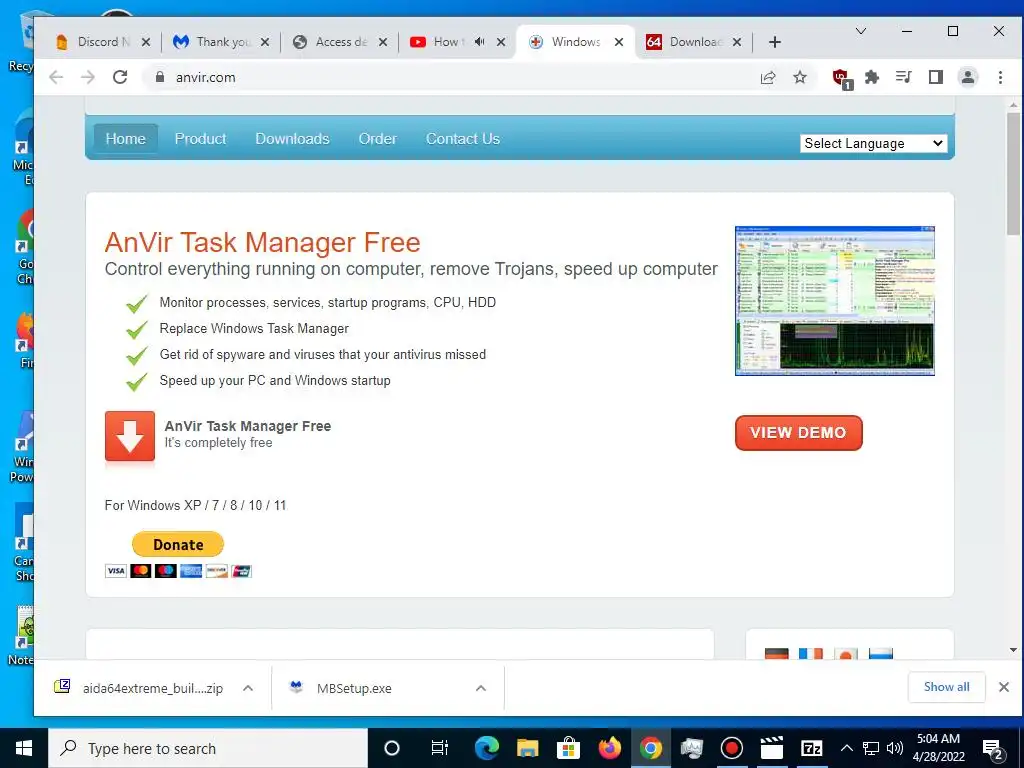Screen dimensions: 1024x768
Task: Open the 7-Zip taskbar icon
Action: point(811,748)
